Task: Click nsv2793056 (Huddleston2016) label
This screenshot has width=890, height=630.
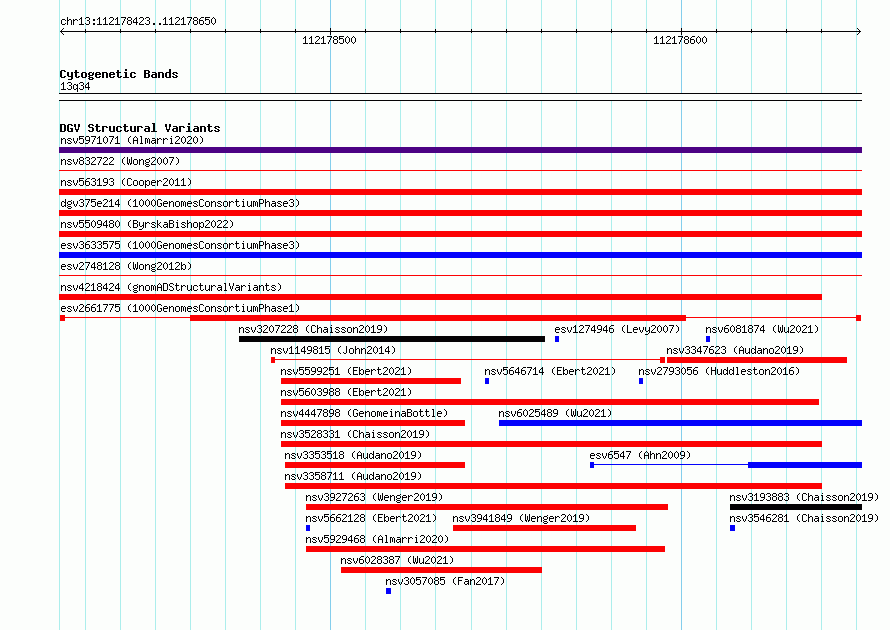Action: [x=719, y=371]
